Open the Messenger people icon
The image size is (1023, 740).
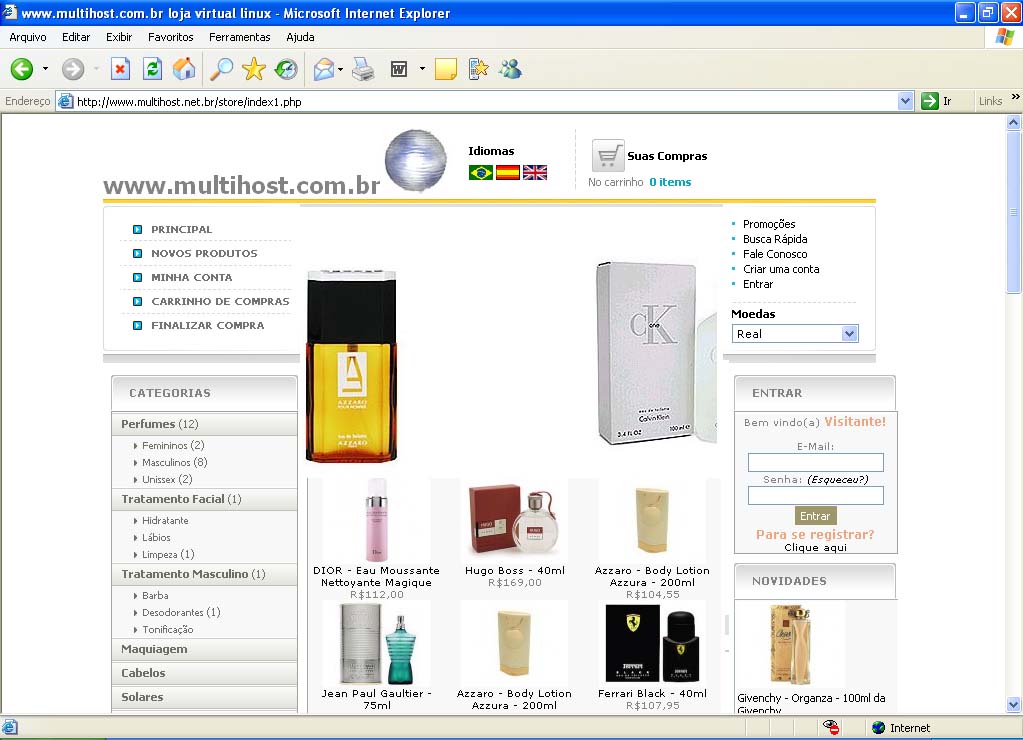[510, 69]
